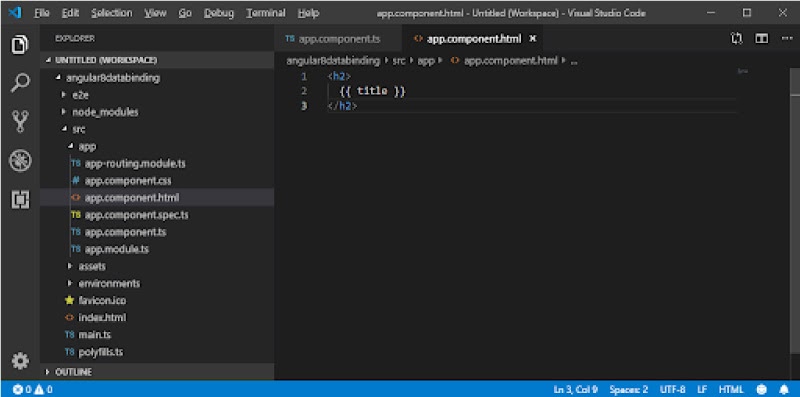
Task: Click app.component.html in the breadcrumb
Action: coord(510,61)
